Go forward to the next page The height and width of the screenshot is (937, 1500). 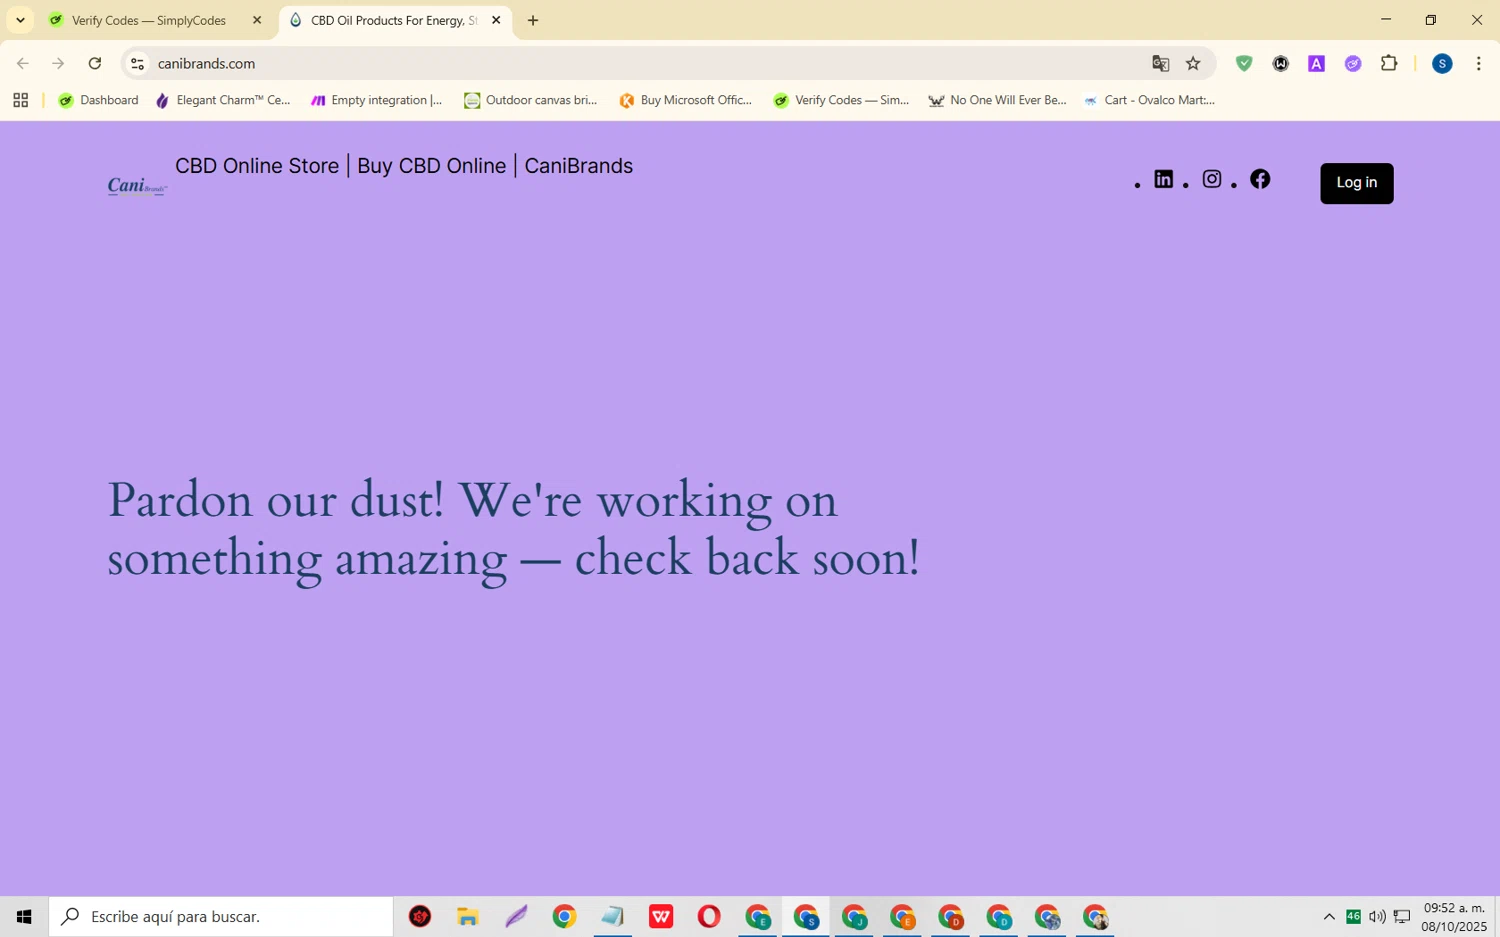[58, 63]
